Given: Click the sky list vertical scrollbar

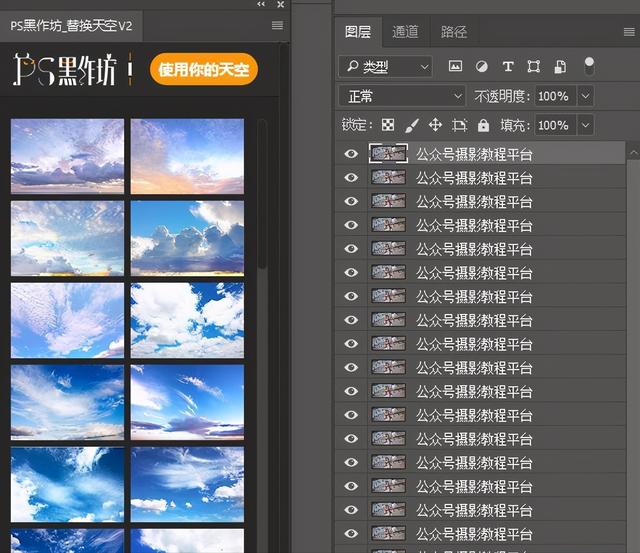Looking at the screenshot, I should 262,194.
